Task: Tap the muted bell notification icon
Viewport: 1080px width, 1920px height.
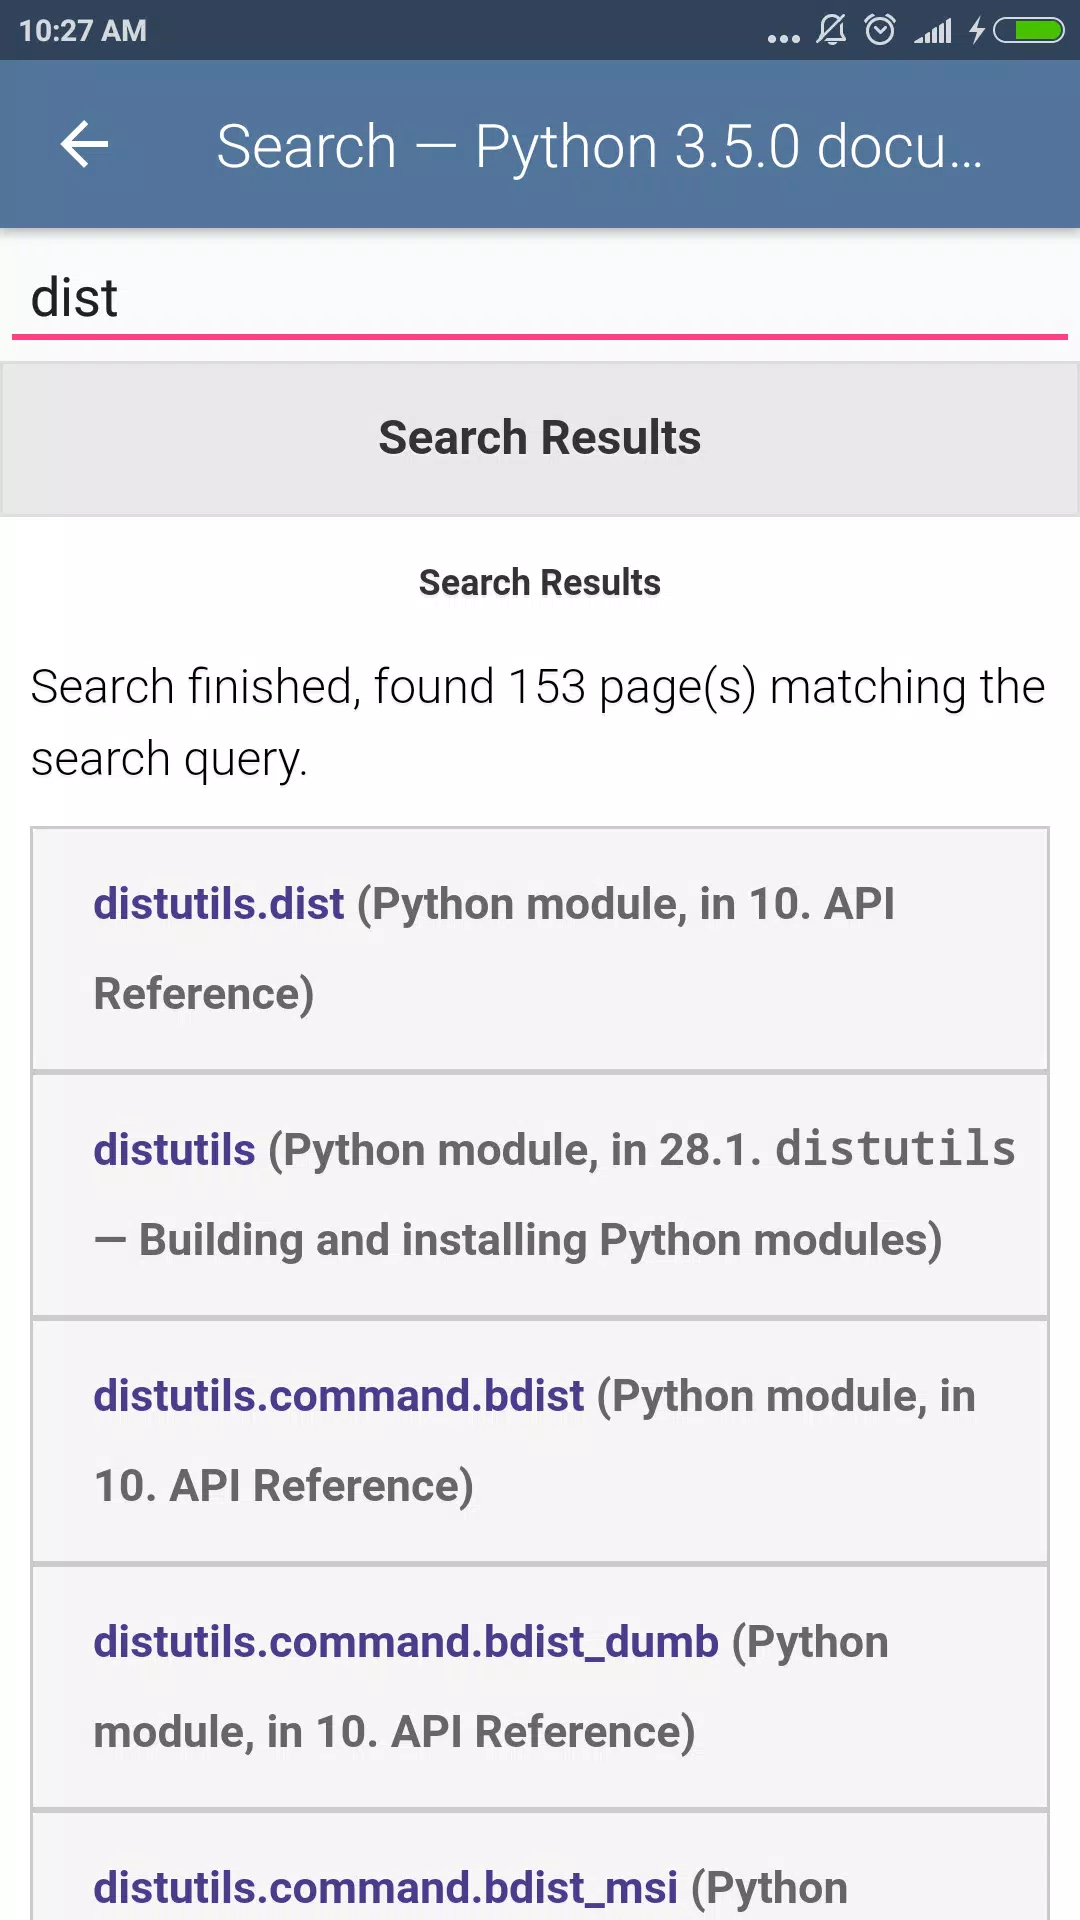Action: click(x=831, y=30)
